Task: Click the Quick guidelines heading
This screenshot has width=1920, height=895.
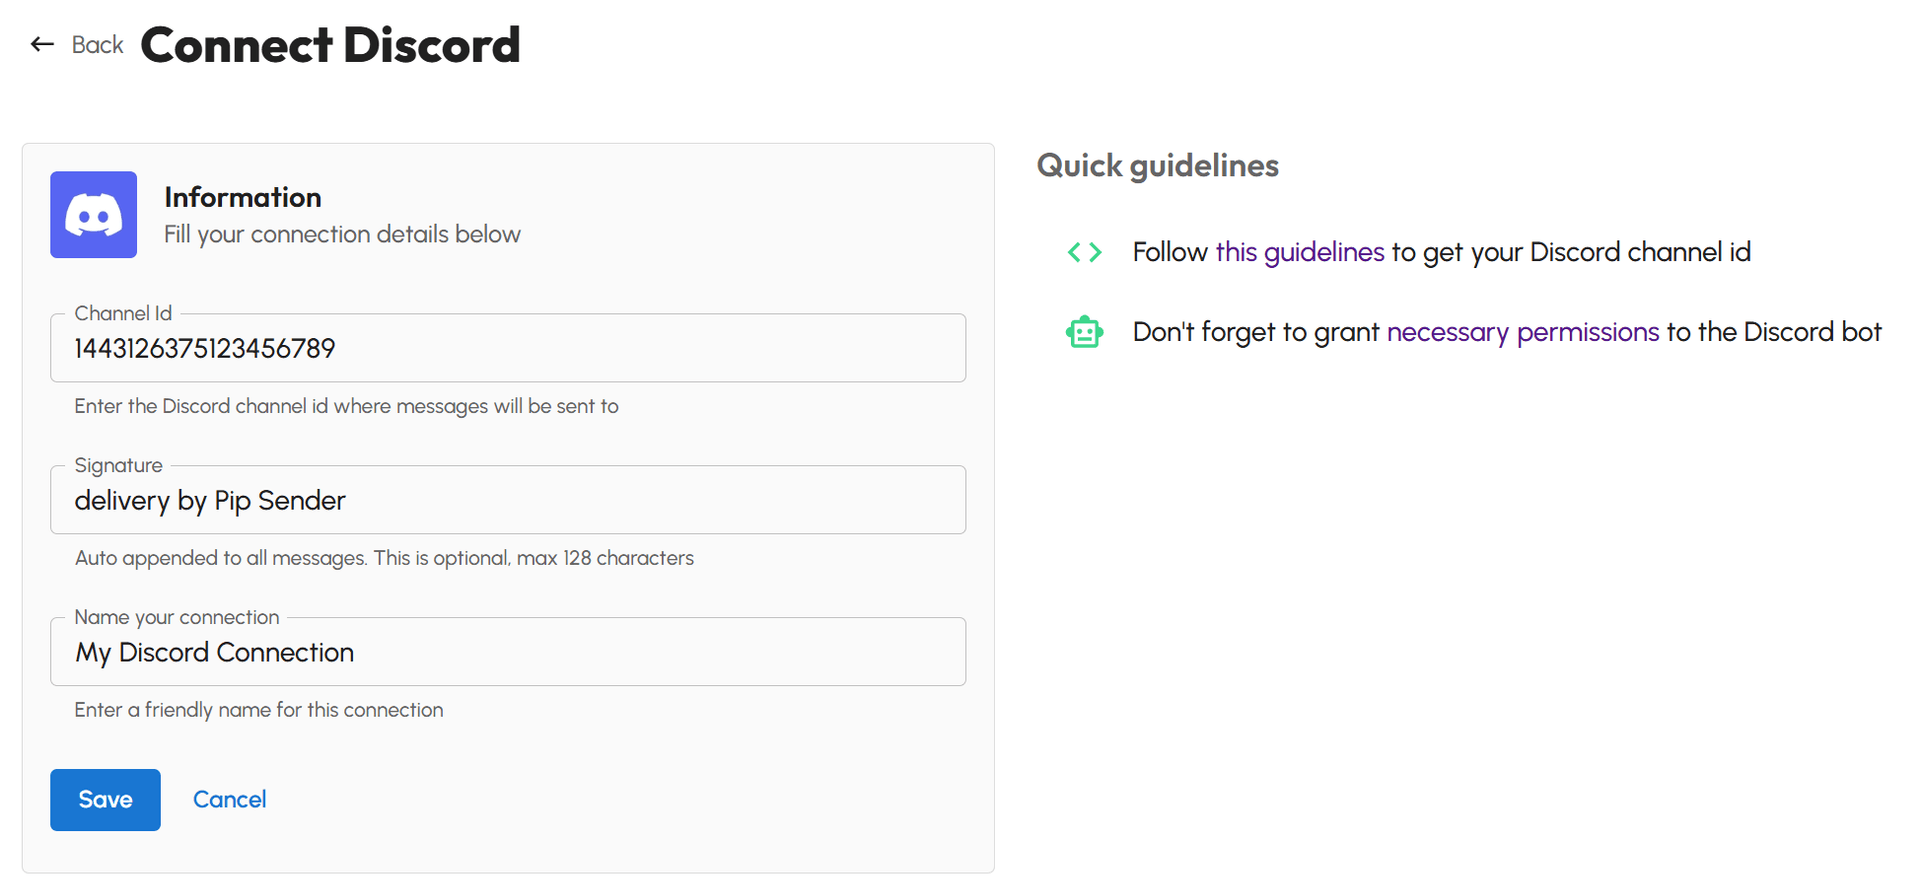Action: pyautogui.click(x=1157, y=165)
